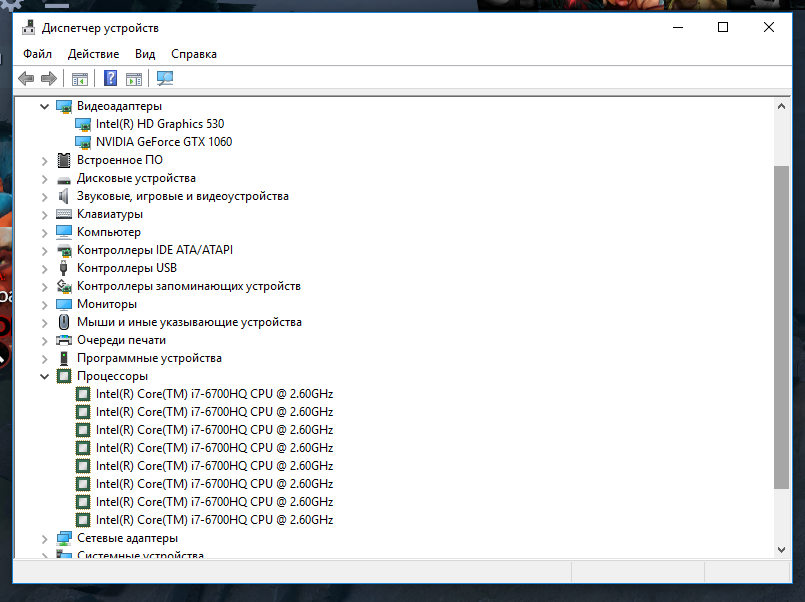The width and height of the screenshot is (805, 602).
Task: Click the Очереди печати printer icon
Action: [65, 340]
